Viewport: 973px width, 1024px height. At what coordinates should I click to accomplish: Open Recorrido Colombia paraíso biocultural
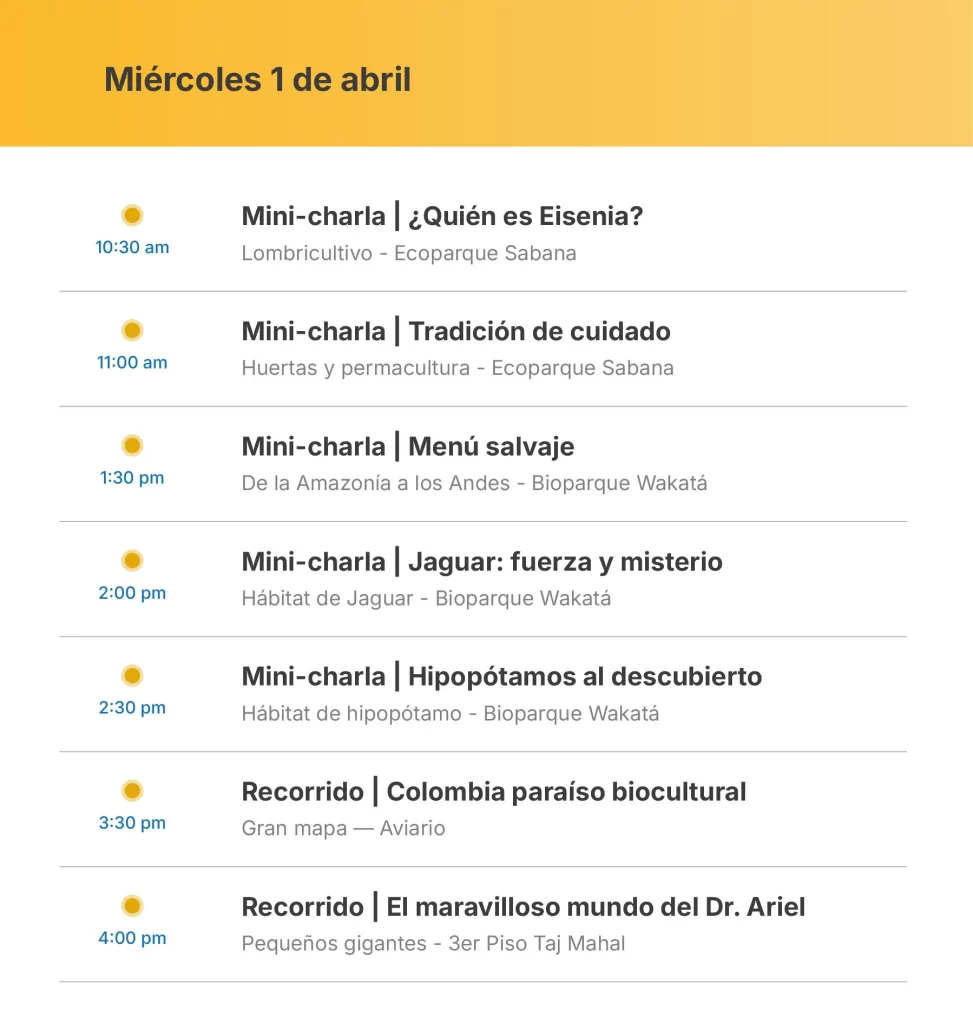[x=494, y=792]
